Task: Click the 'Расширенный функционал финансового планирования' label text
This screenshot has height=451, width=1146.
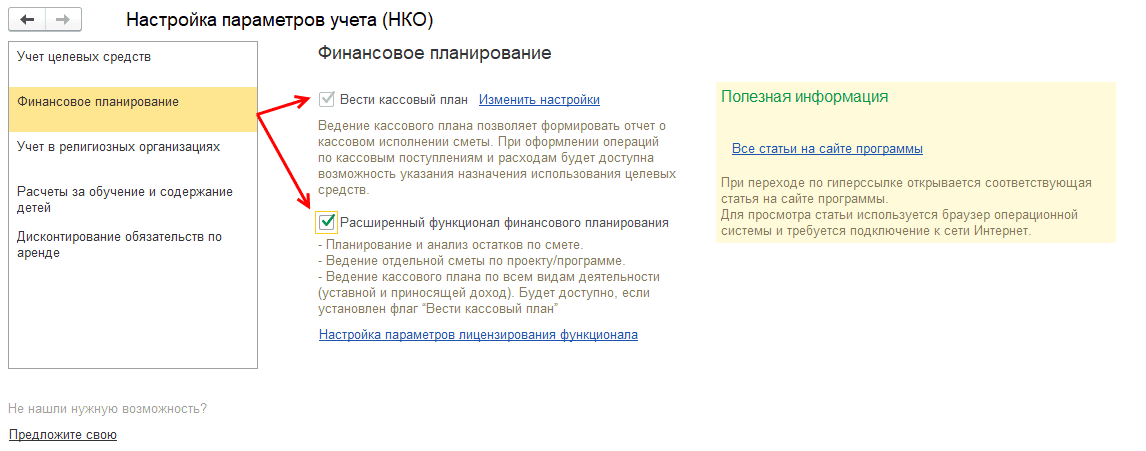Action: pos(504,222)
